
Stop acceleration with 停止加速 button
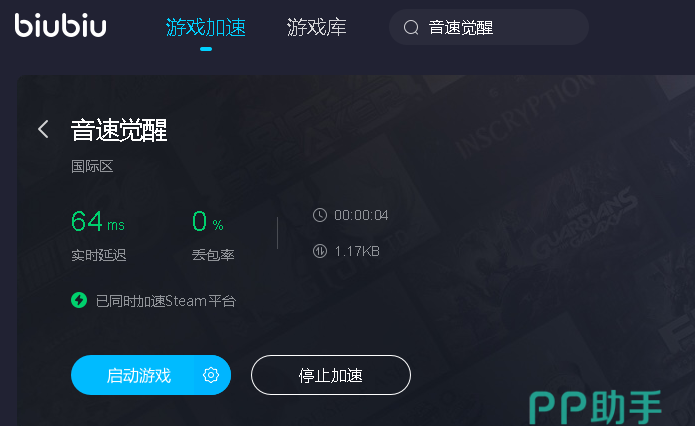click(x=331, y=375)
